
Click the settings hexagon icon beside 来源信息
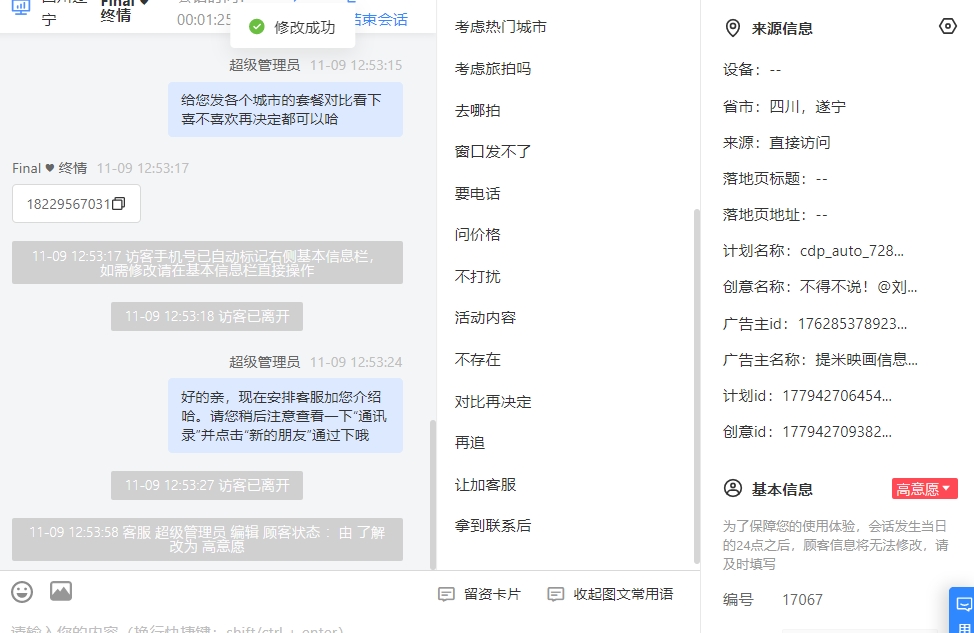pyautogui.click(x=947, y=26)
